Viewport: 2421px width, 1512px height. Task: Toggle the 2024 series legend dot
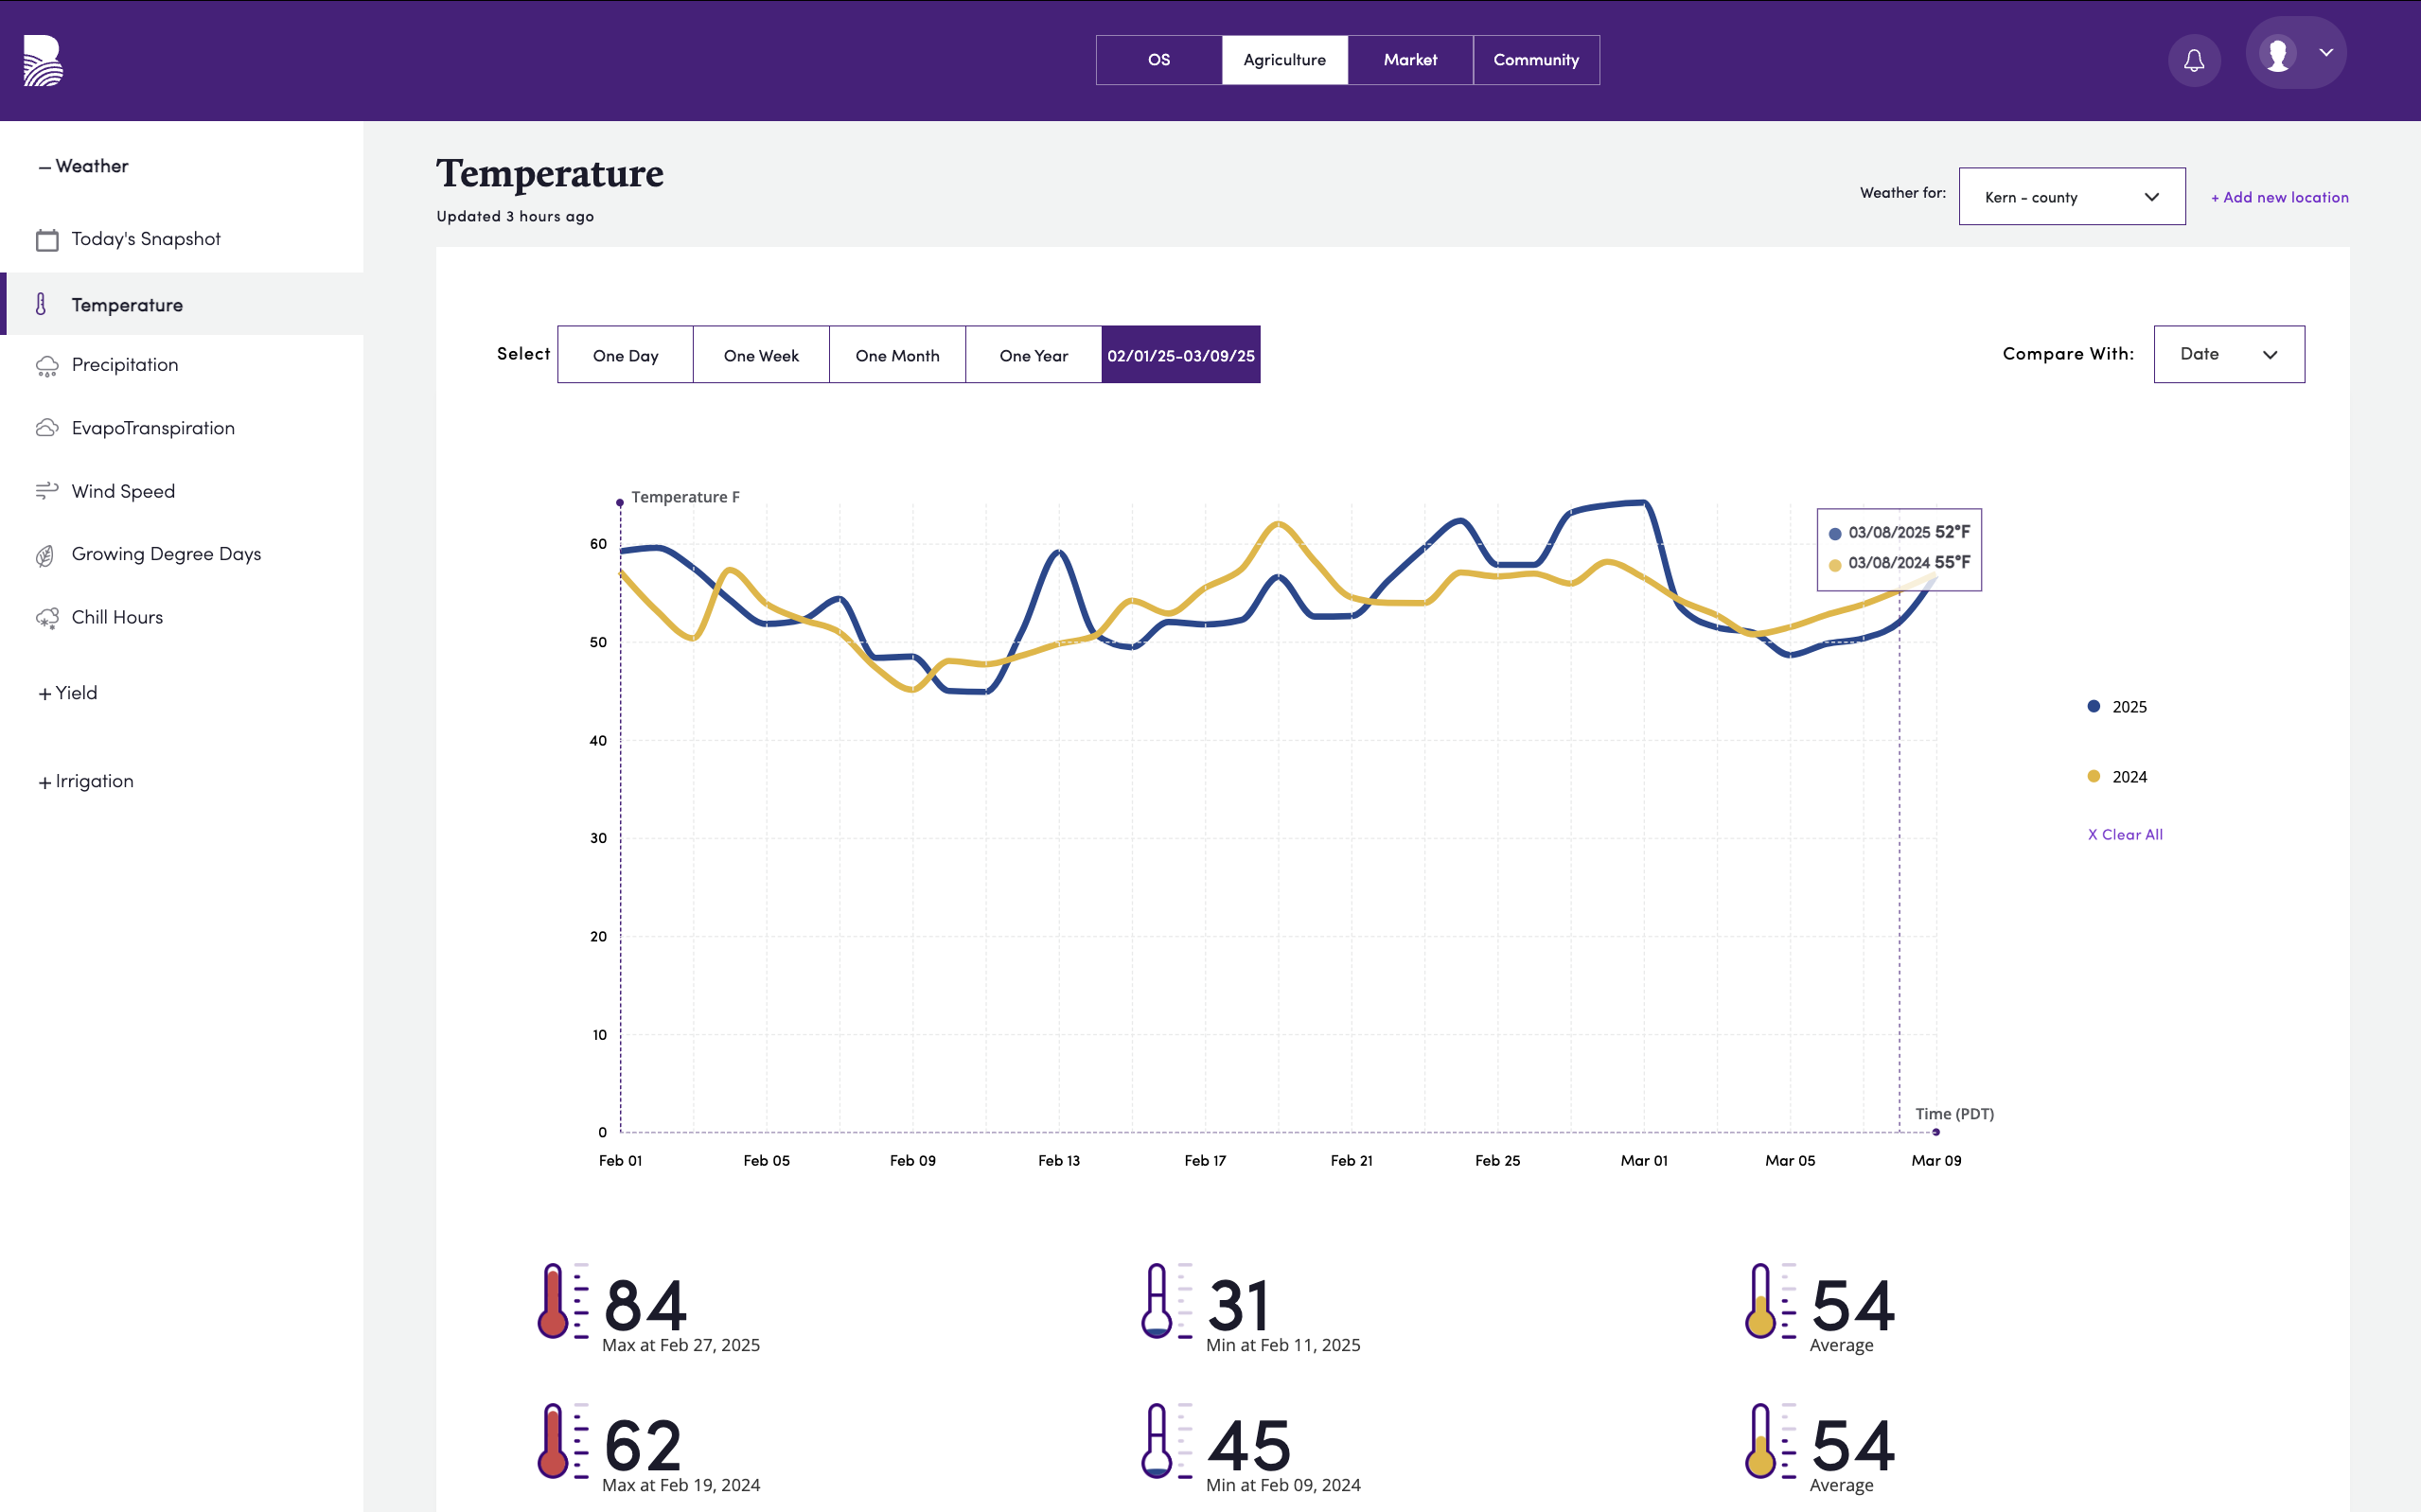coord(2093,776)
